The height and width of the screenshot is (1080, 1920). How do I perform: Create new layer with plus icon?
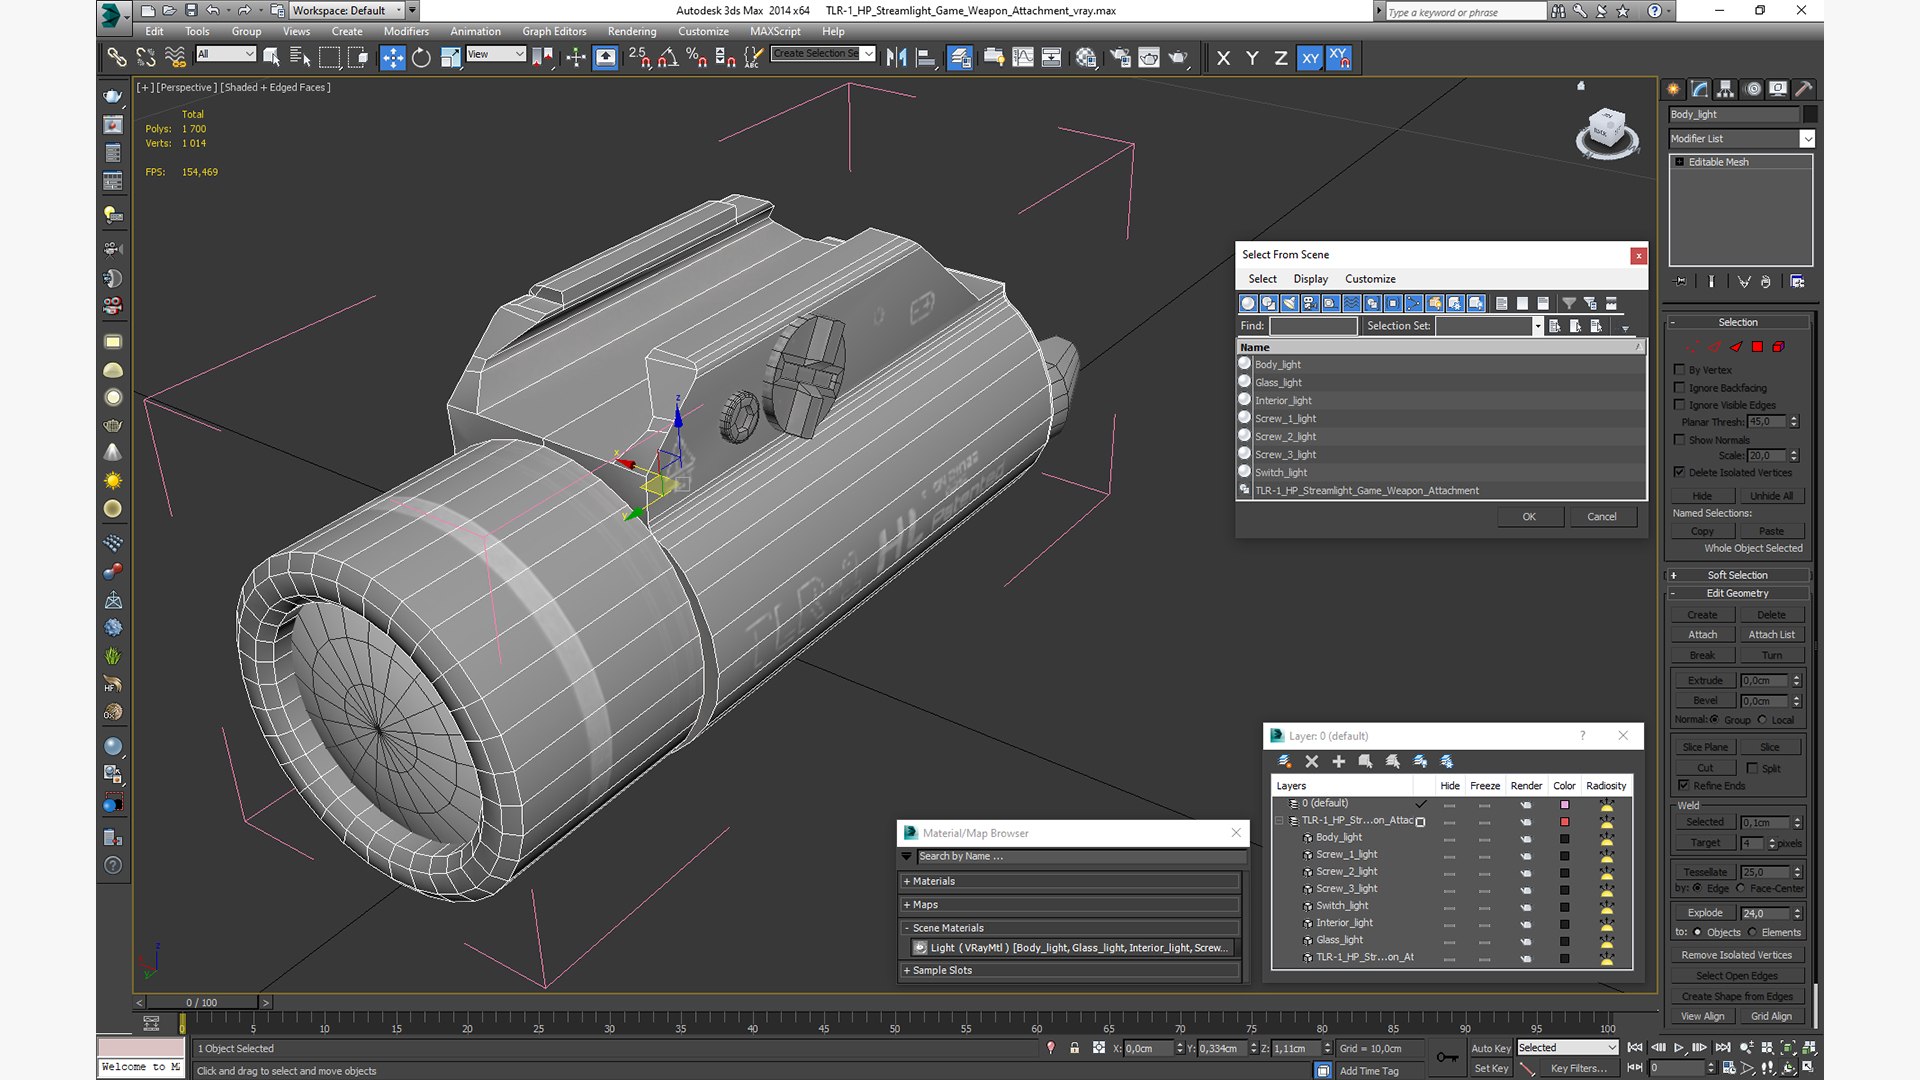[1338, 762]
